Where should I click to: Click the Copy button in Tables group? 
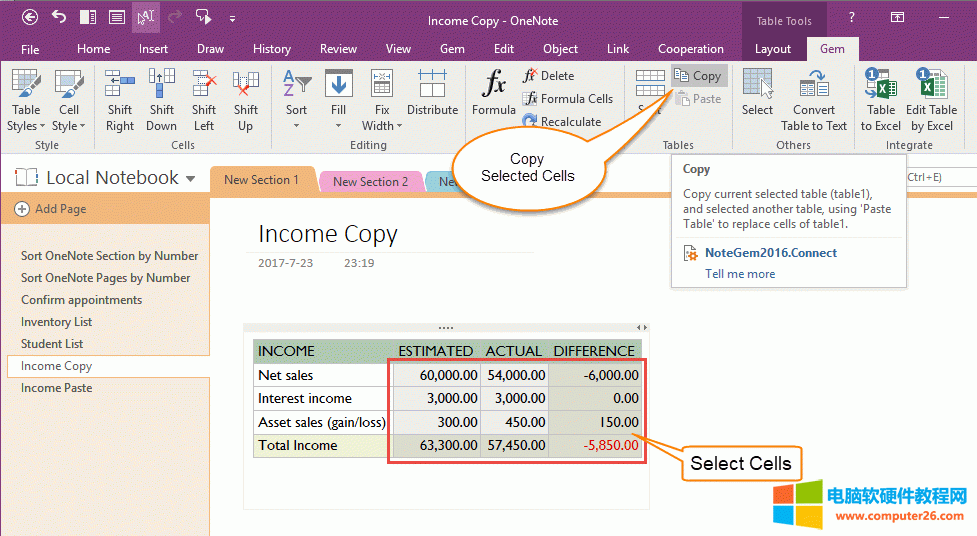pyautogui.click(x=698, y=76)
